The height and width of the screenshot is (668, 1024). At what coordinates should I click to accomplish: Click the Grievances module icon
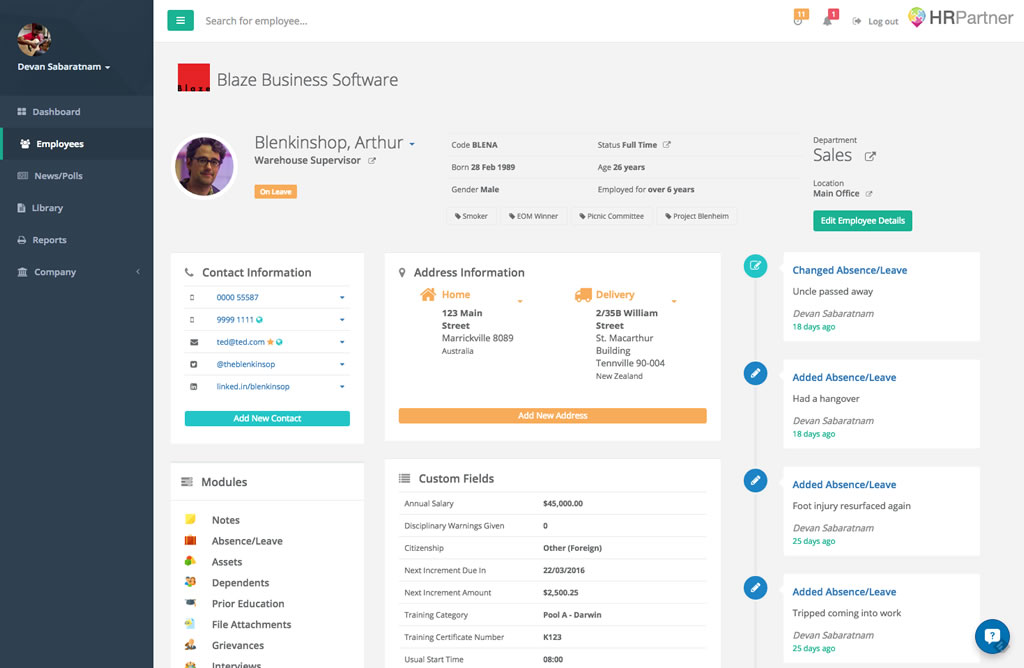[190, 644]
